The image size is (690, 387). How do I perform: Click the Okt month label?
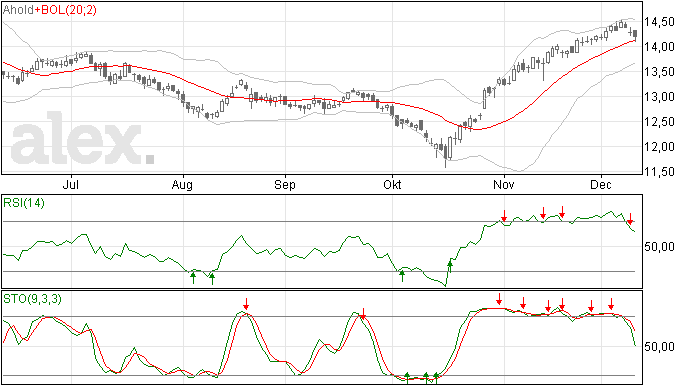(392, 184)
